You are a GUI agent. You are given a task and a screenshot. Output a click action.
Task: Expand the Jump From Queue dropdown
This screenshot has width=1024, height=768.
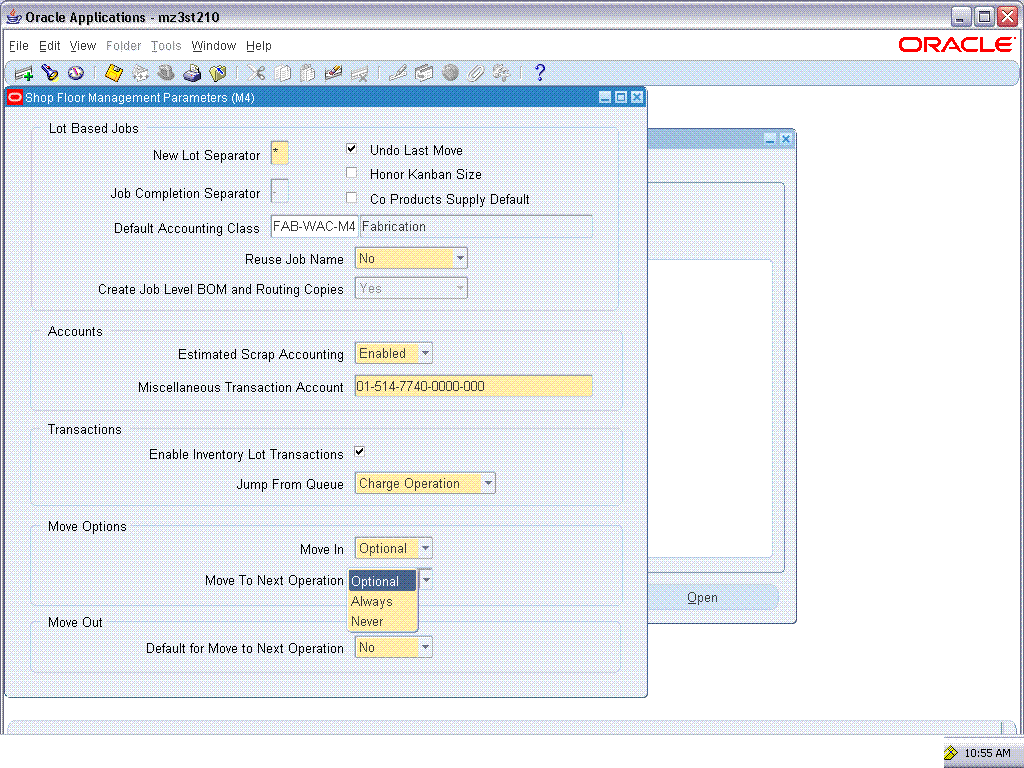click(x=488, y=483)
